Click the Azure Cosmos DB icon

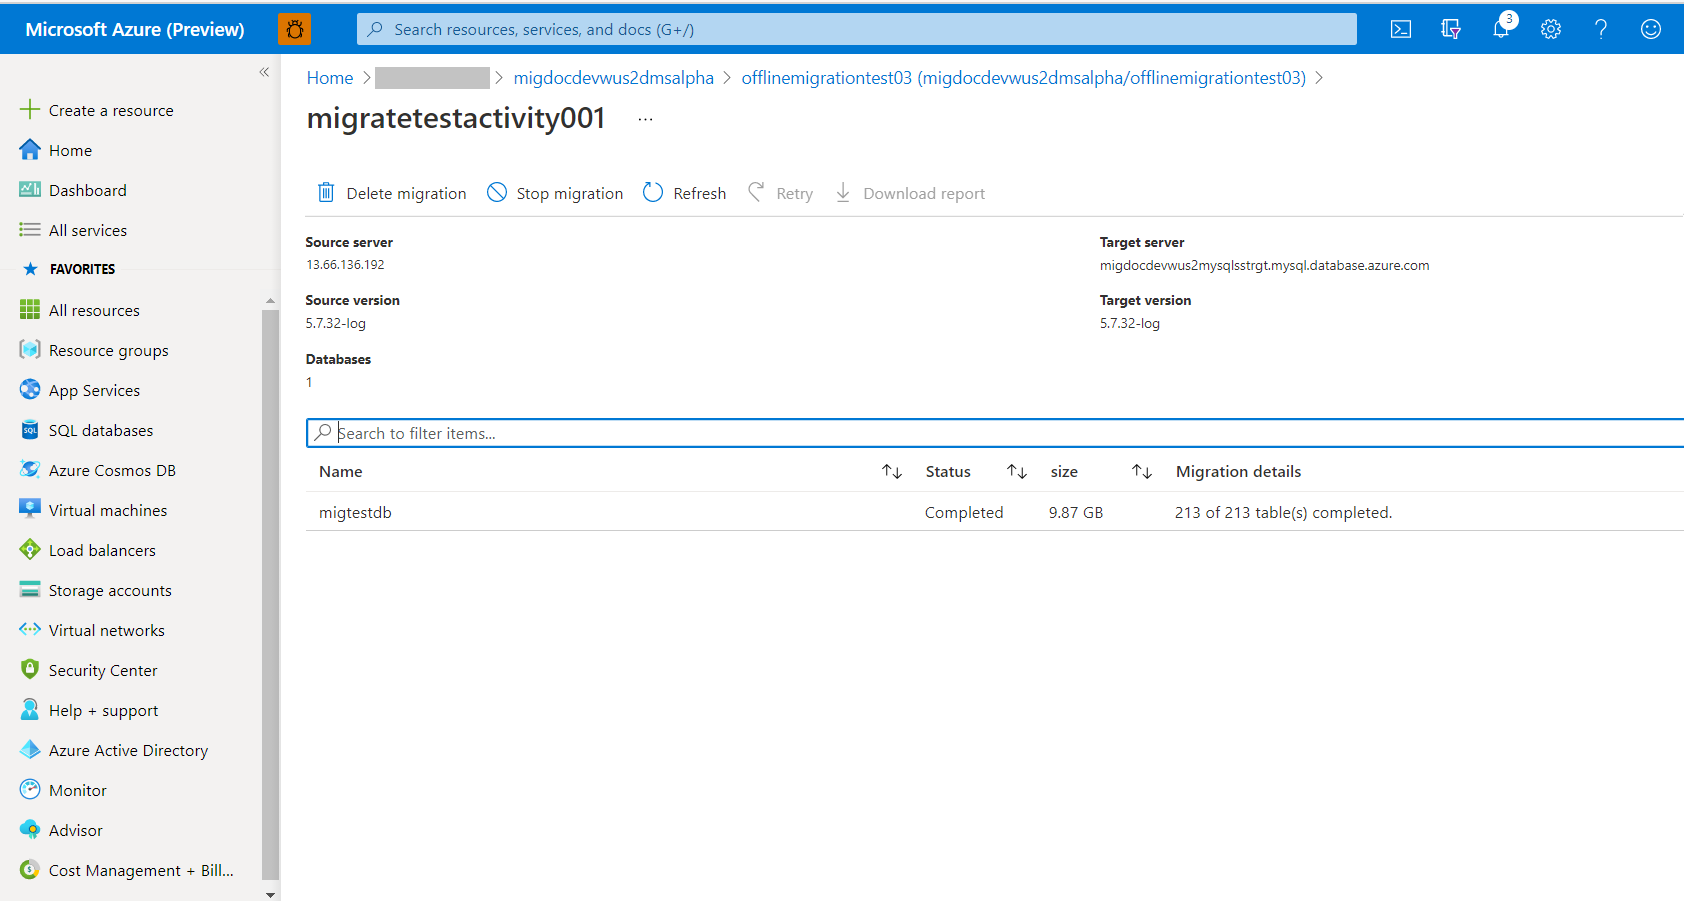pyautogui.click(x=30, y=470)
